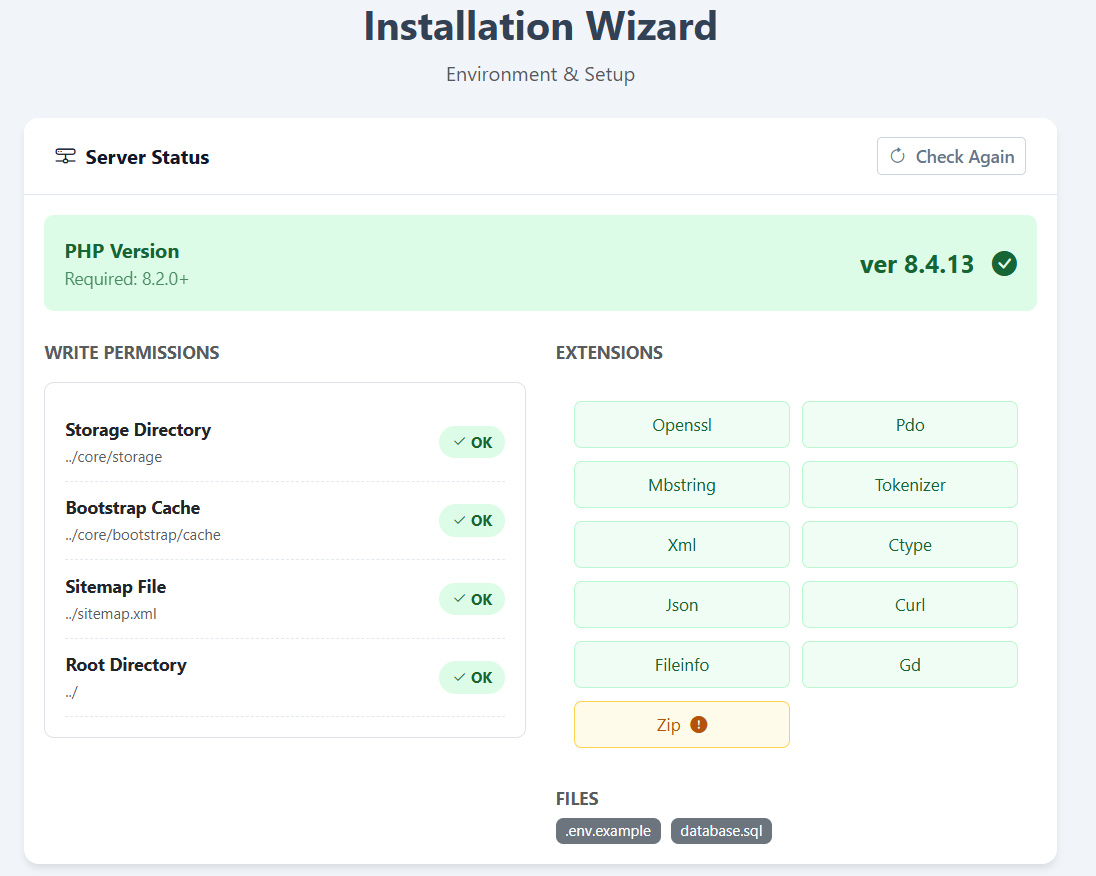Click the green PHP version checkmark icon
Viewport: 1096px width, 876px height.
pyautogui.click(x=1004, y=264)
